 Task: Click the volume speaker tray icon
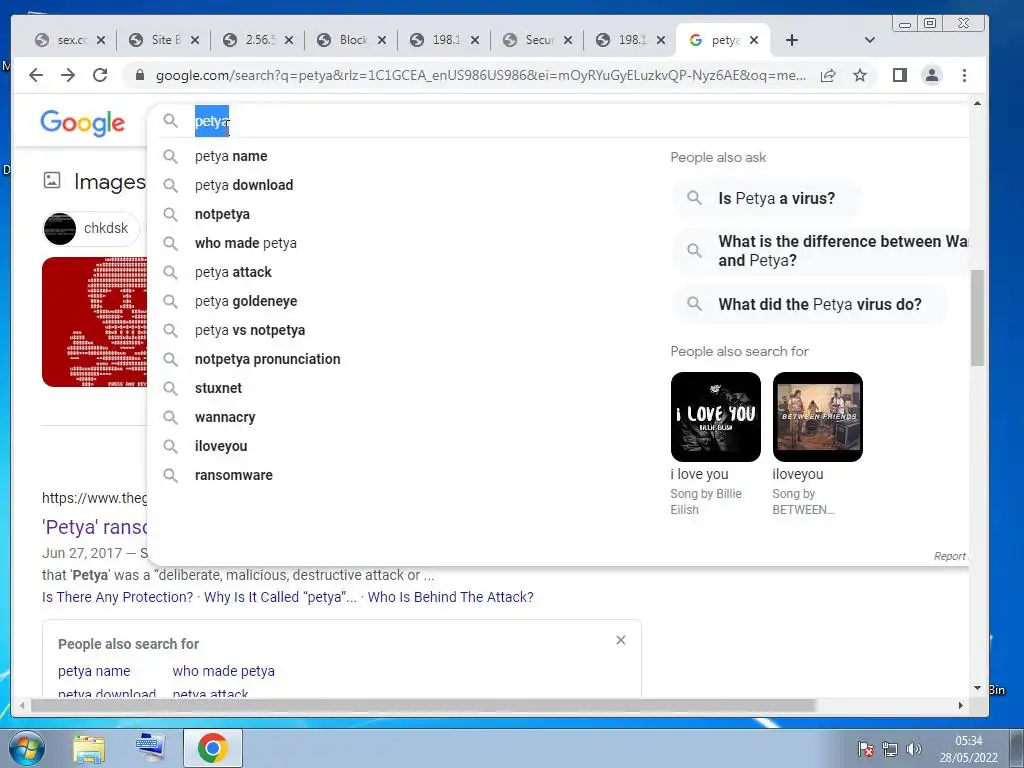(x=914, y=749)
